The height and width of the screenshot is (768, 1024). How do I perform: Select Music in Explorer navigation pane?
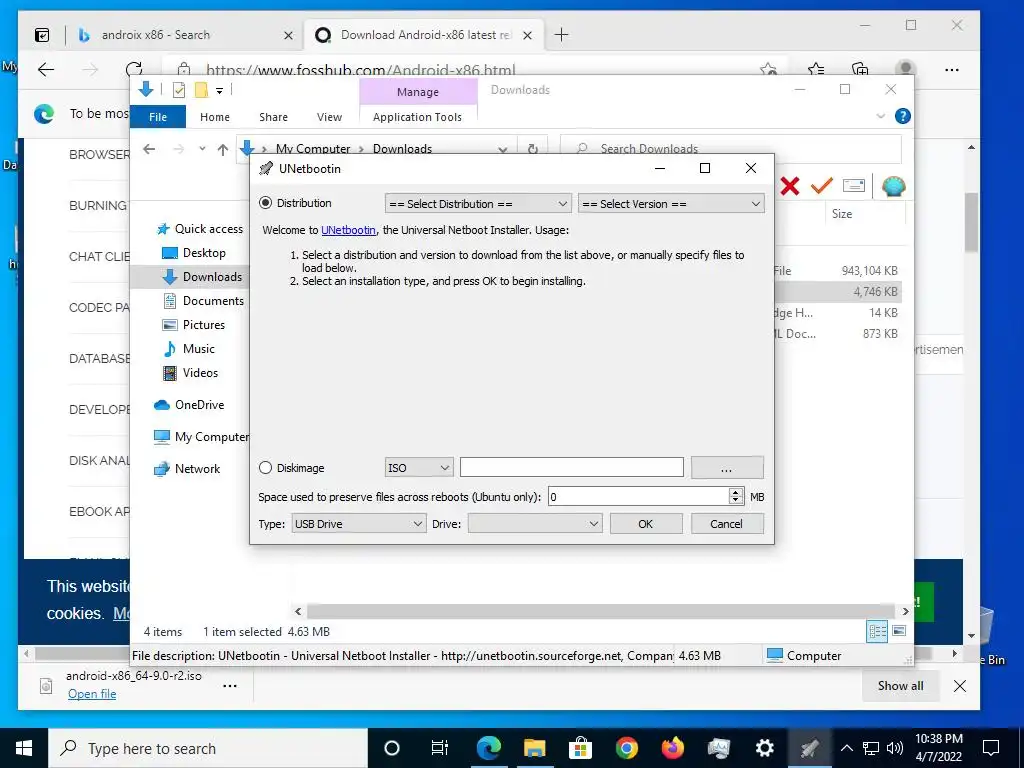[199, 349]
